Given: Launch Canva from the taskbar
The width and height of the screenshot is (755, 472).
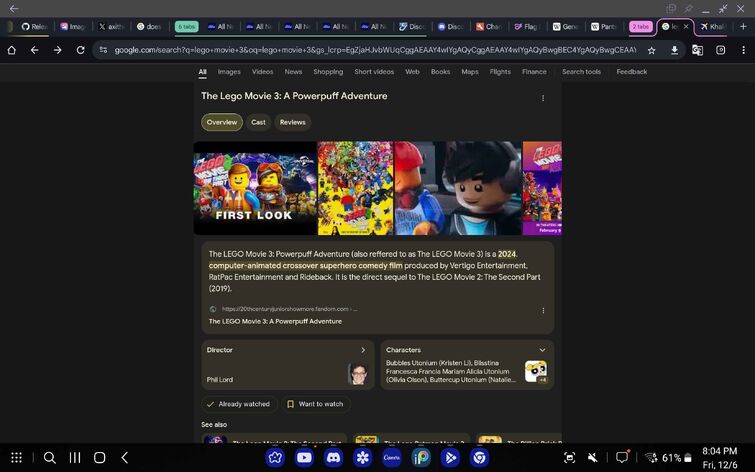Looking at the screenshot, I should (391, 458).
